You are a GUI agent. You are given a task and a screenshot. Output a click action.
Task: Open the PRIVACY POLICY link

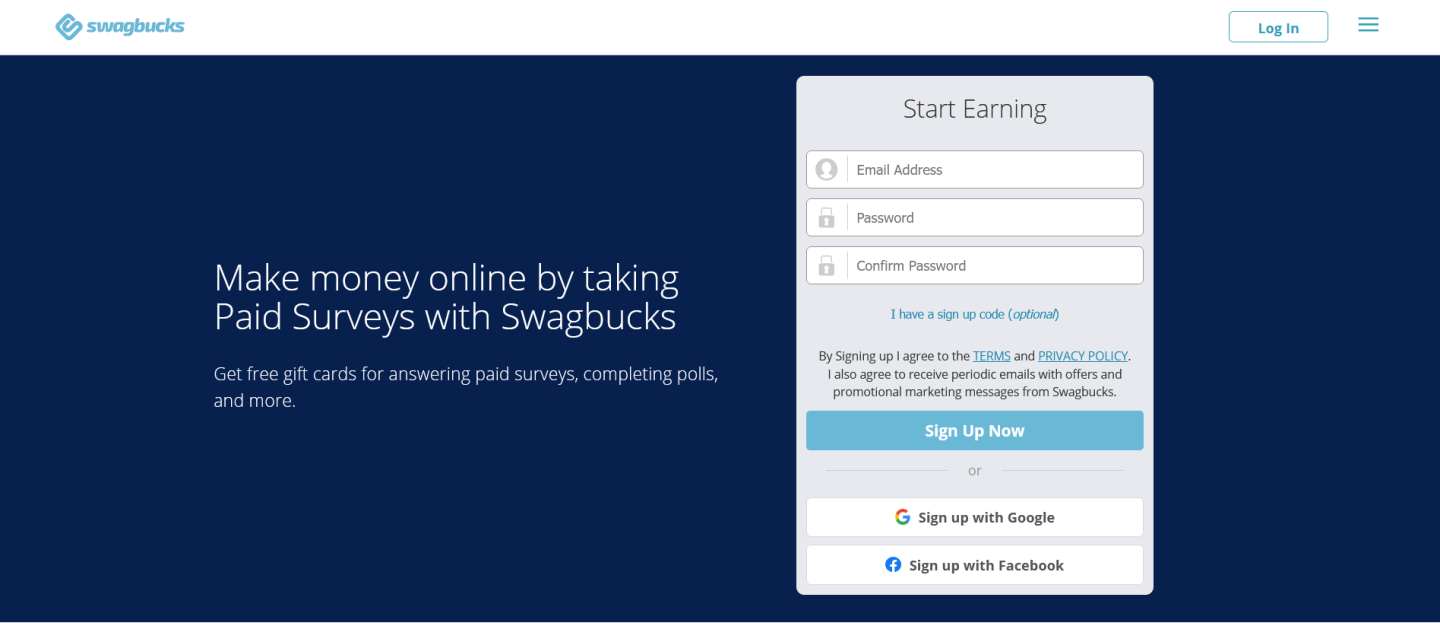coord(1083,356)
